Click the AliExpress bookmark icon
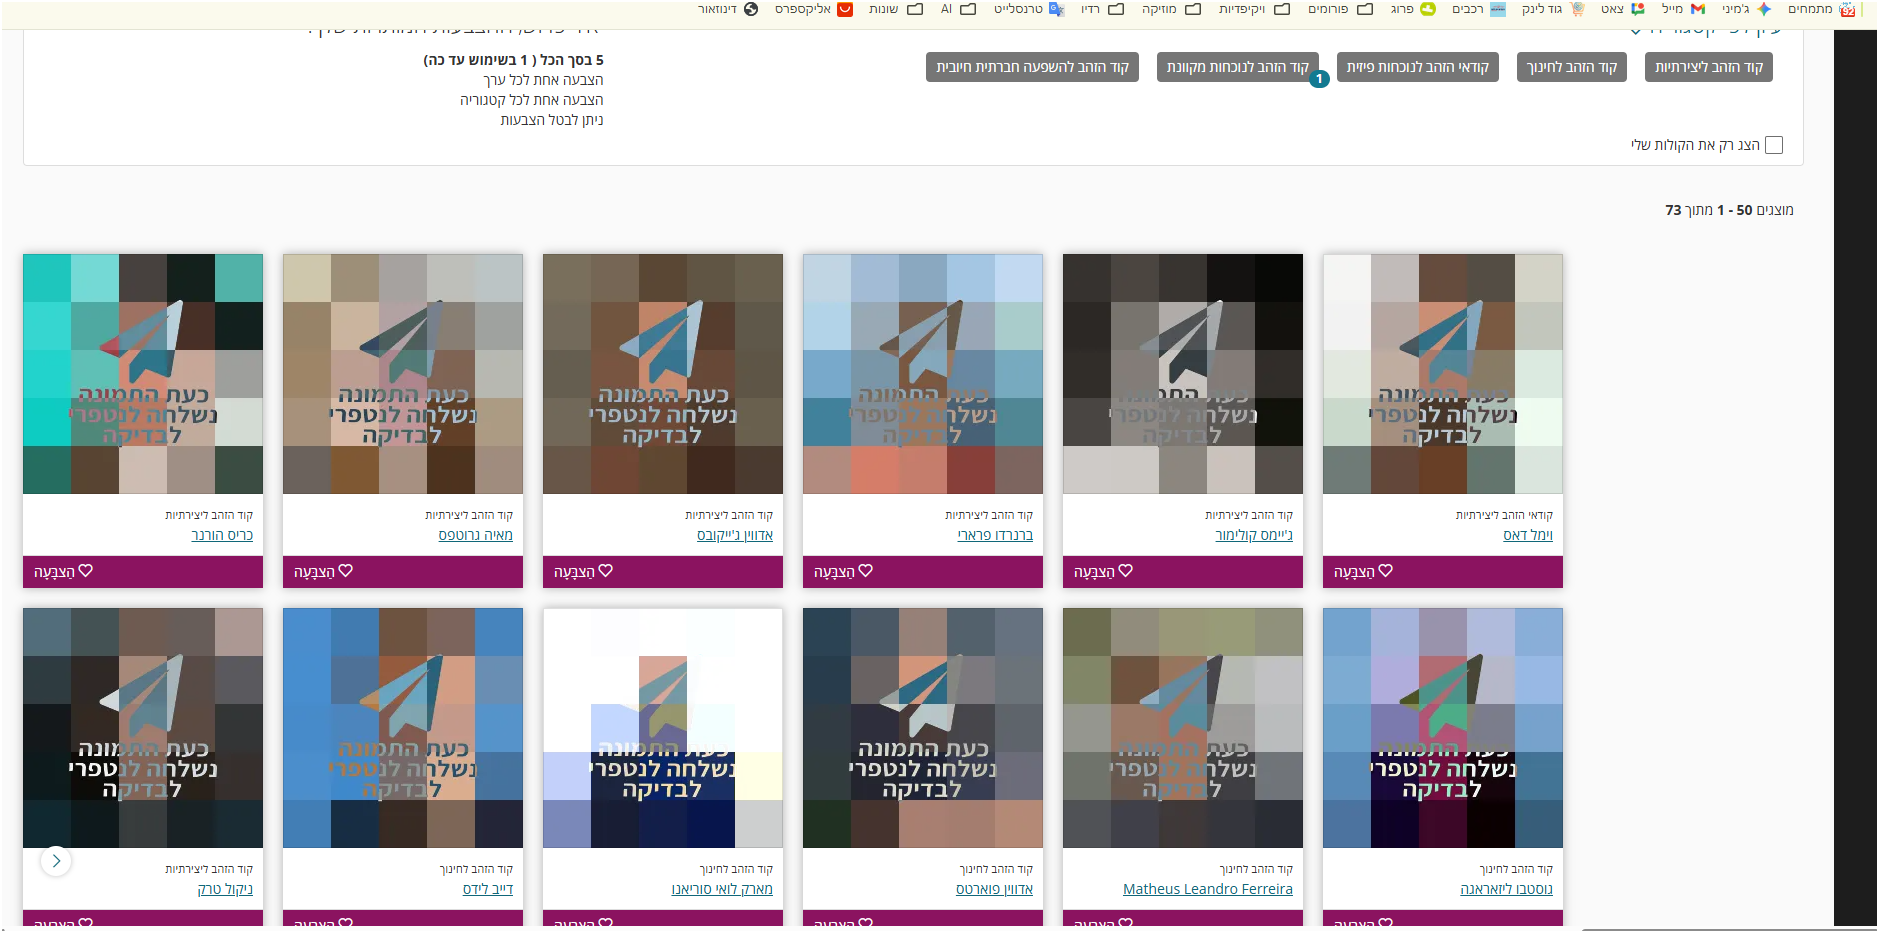The image size is (1879, 933). [x=845, y=9]
